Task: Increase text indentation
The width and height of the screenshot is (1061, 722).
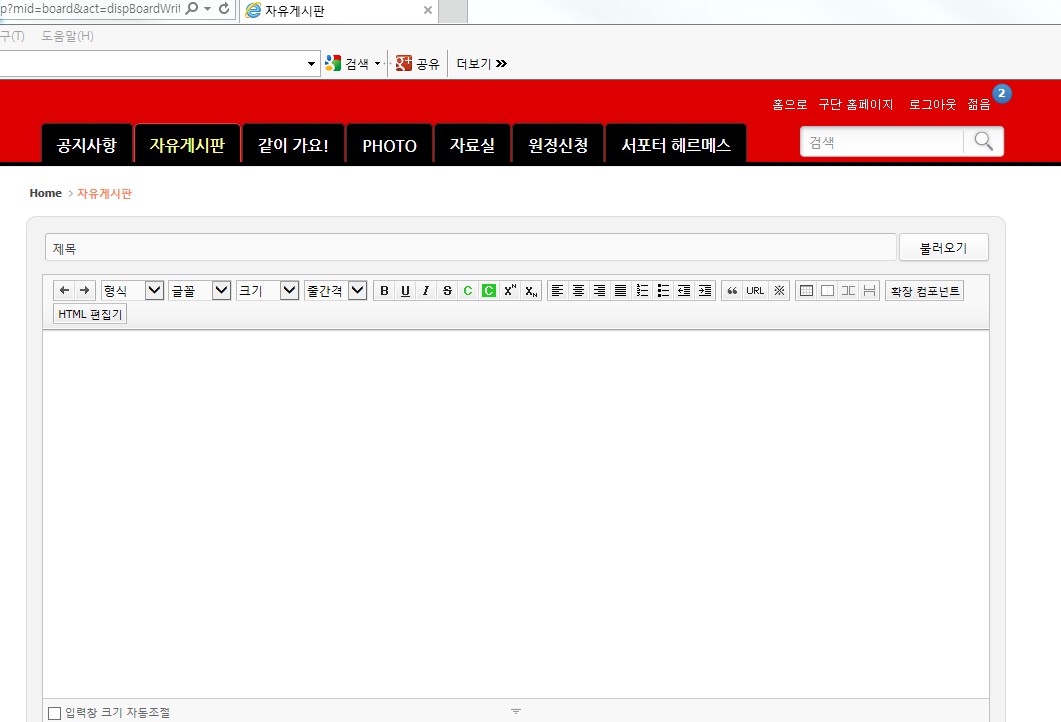Action: point(704,290)
